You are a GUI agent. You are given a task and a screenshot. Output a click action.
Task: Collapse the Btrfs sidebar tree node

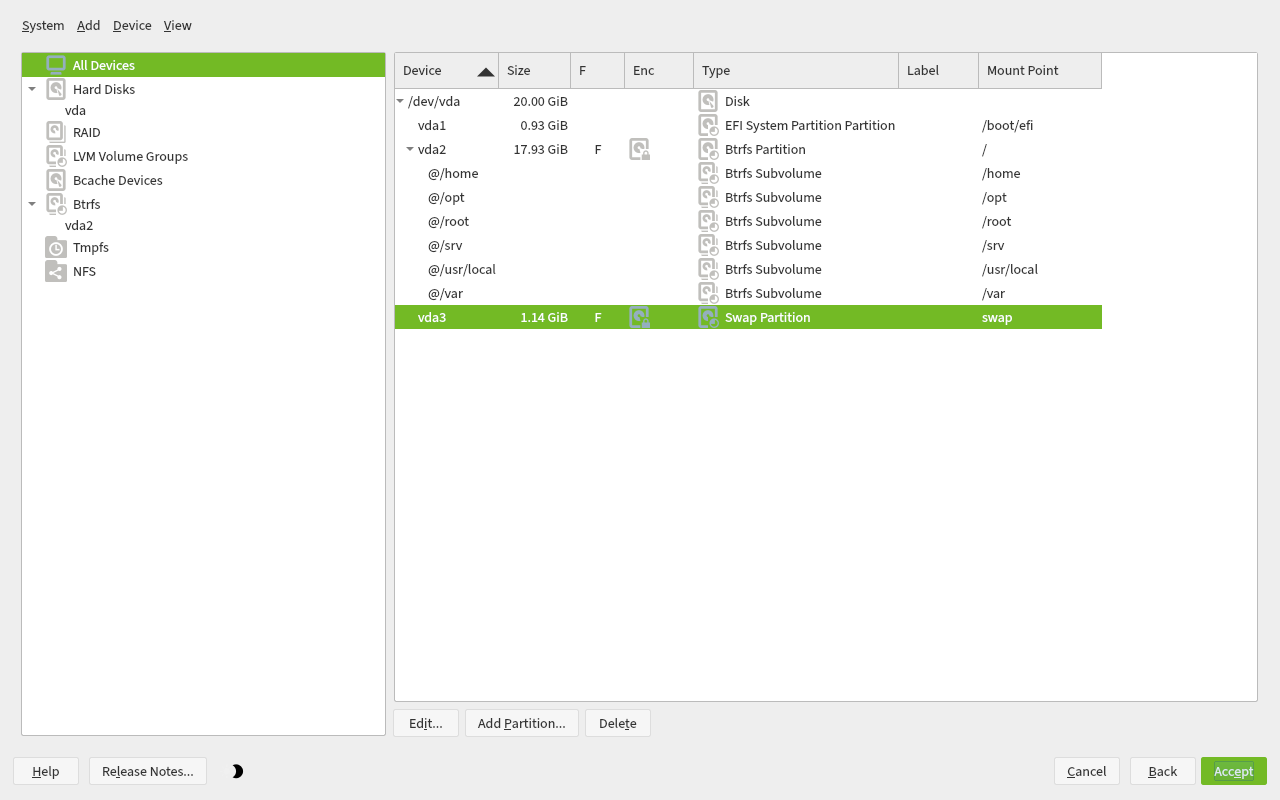point(32,204)
